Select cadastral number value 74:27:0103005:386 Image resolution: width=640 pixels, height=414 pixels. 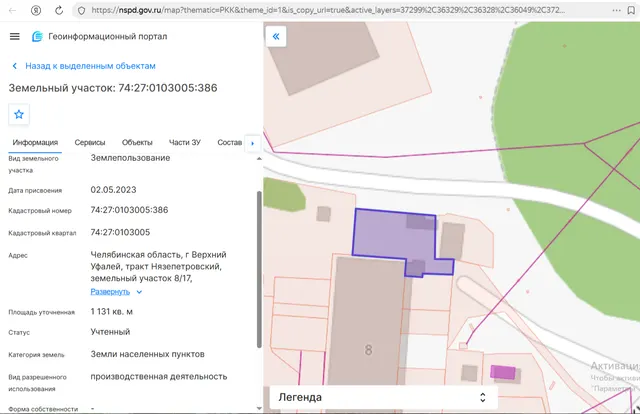pyautogui.click(x=129, y=210)
